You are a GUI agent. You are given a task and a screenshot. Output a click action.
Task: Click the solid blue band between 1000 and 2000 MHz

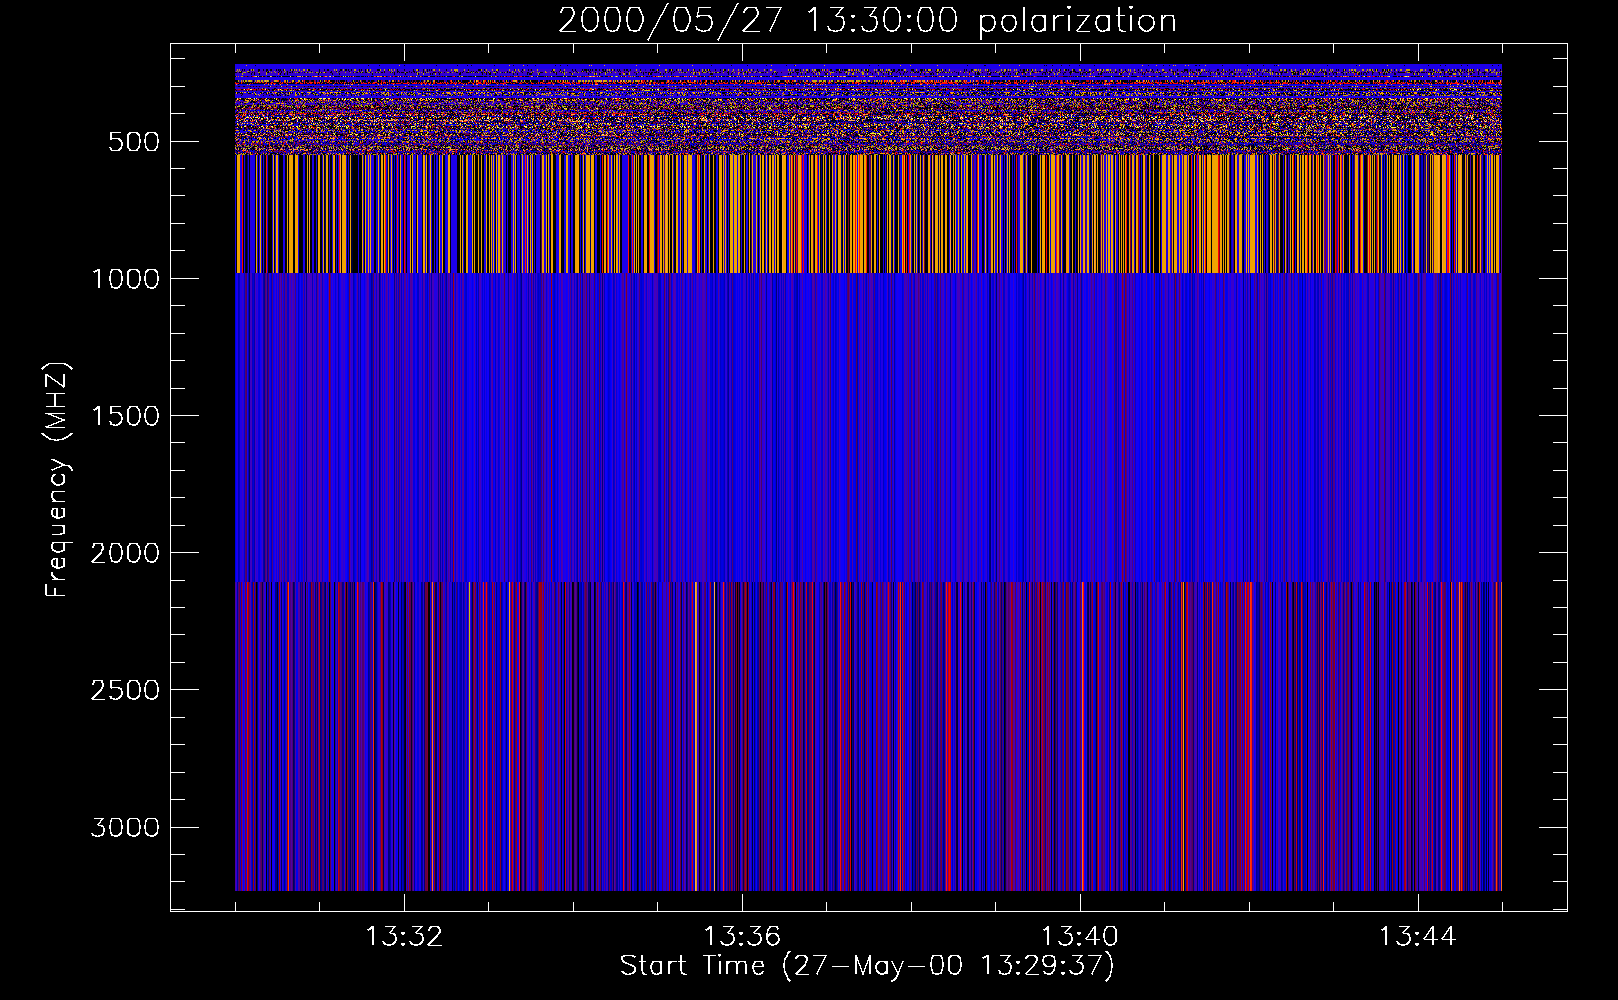pyautogui.click(x=868, y=427)
